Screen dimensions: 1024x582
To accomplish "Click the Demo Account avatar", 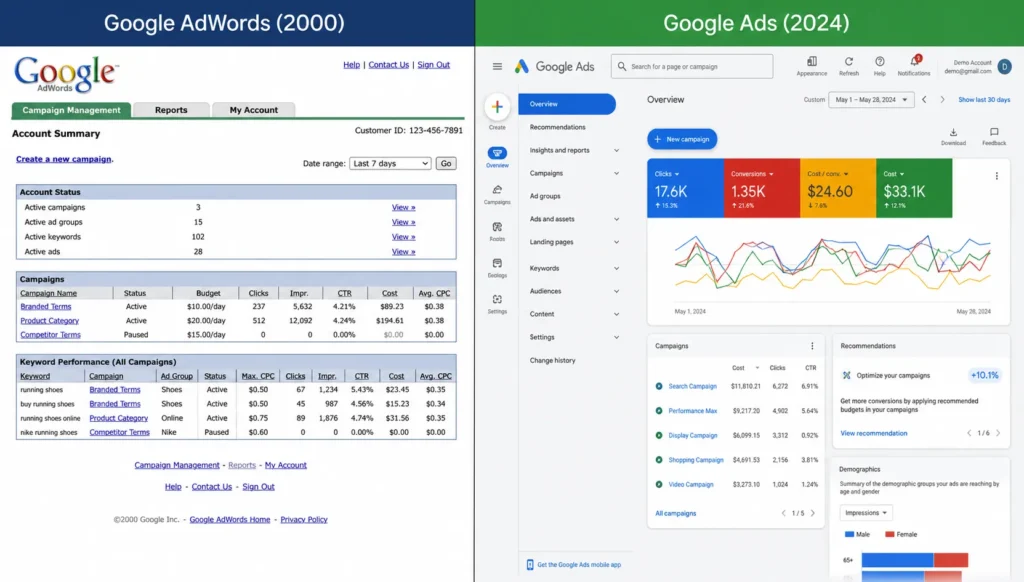I will coord(1004,67).
